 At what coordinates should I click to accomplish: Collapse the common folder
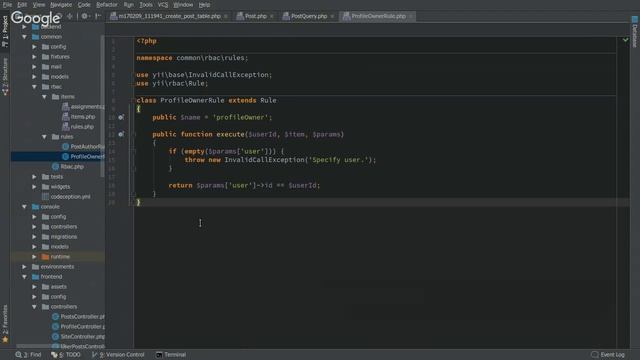coord(24,37)
